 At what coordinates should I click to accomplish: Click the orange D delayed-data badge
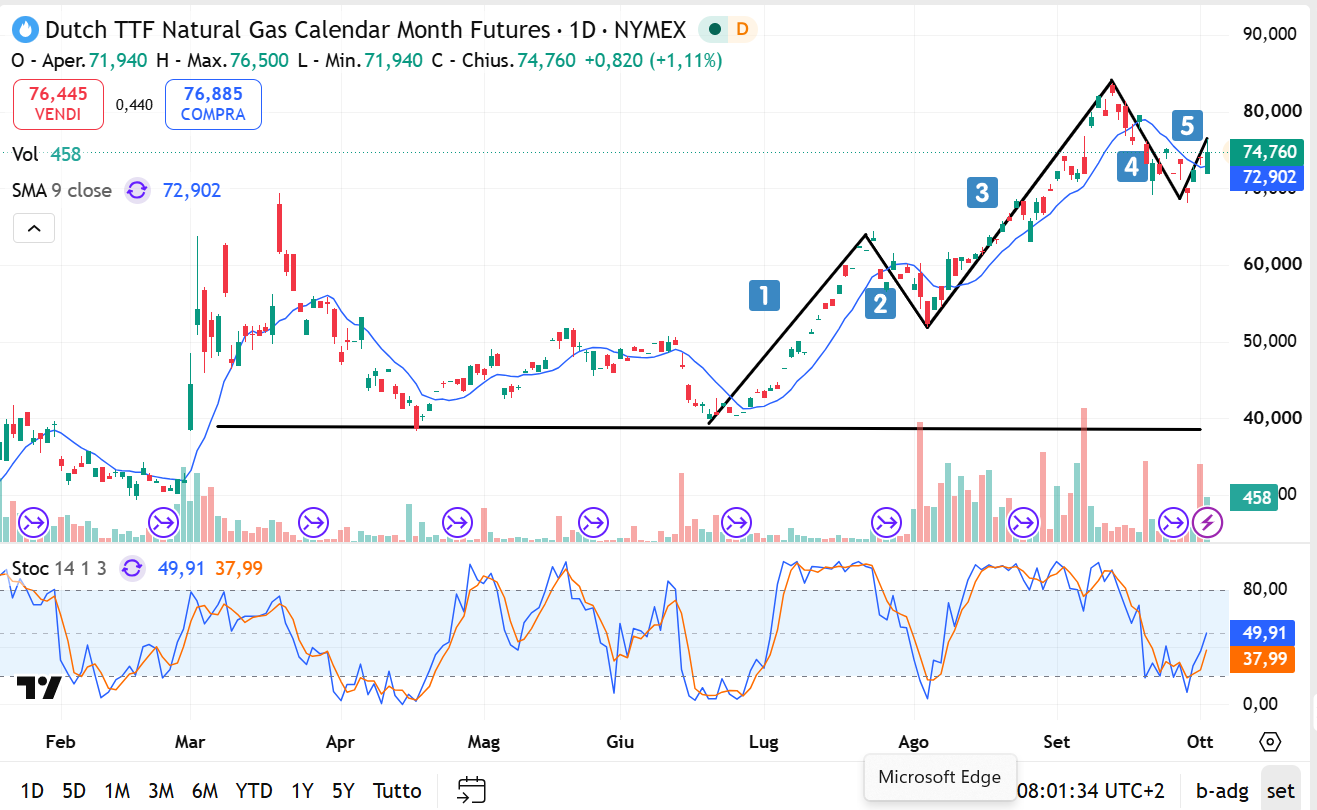(x=742, y=30)
